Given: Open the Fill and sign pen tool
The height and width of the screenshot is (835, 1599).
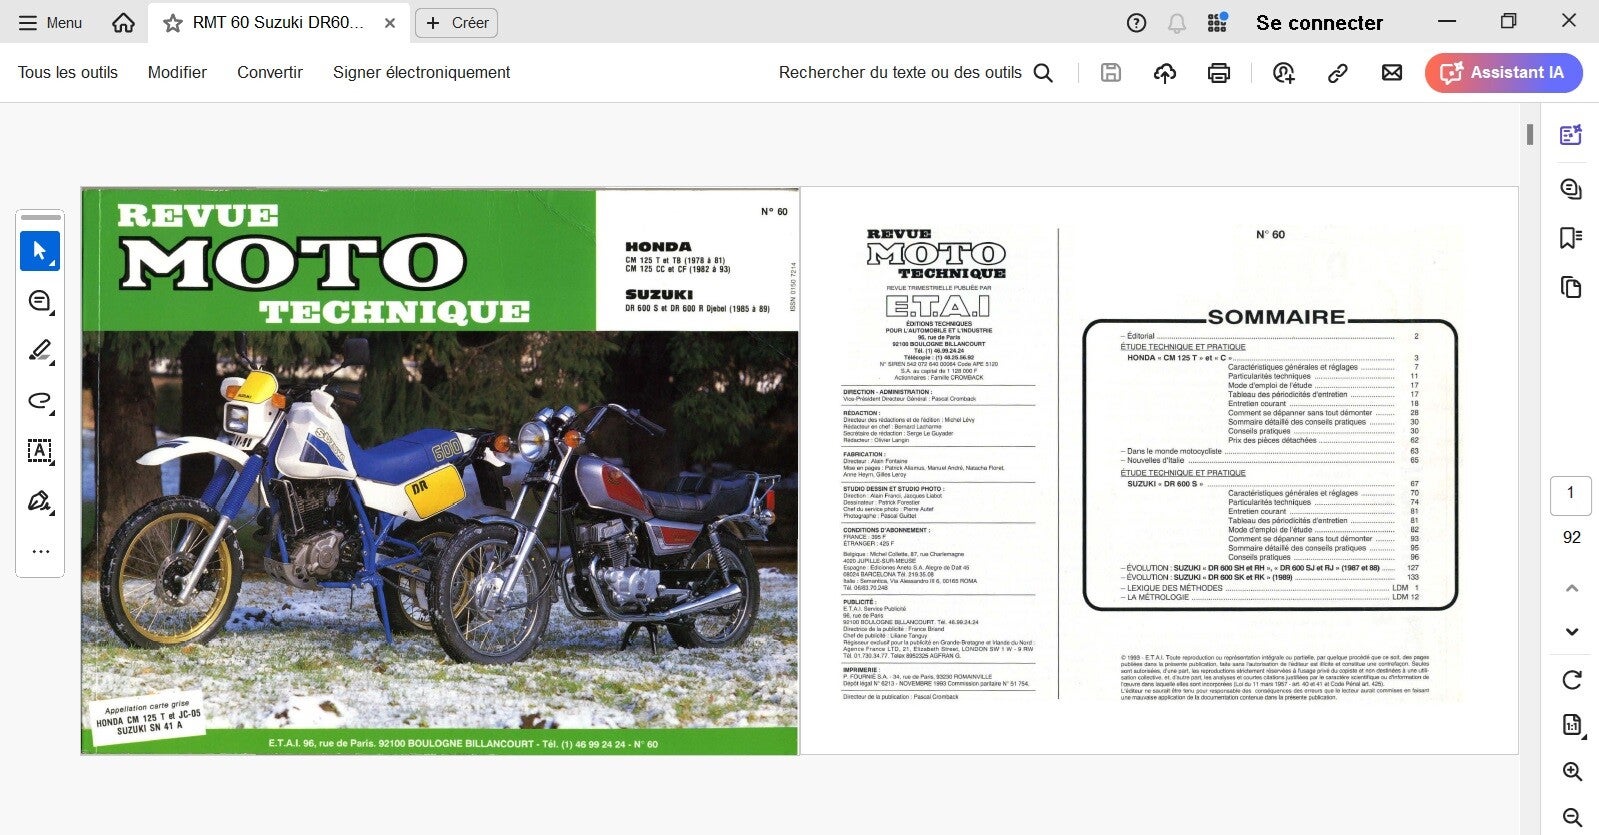Looking at the screenshot, I should coord(40,501).
